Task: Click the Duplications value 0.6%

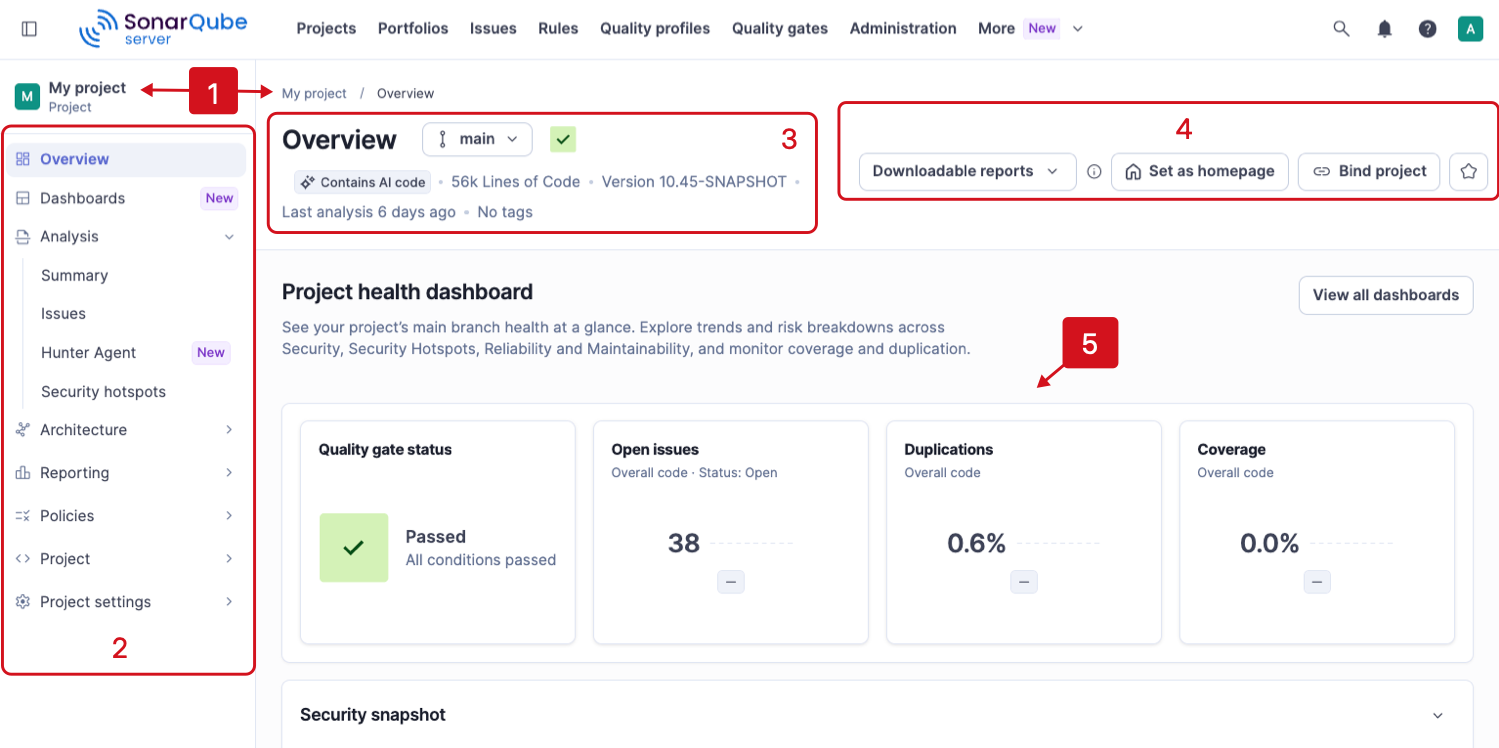Action: (x=977, y=543)
